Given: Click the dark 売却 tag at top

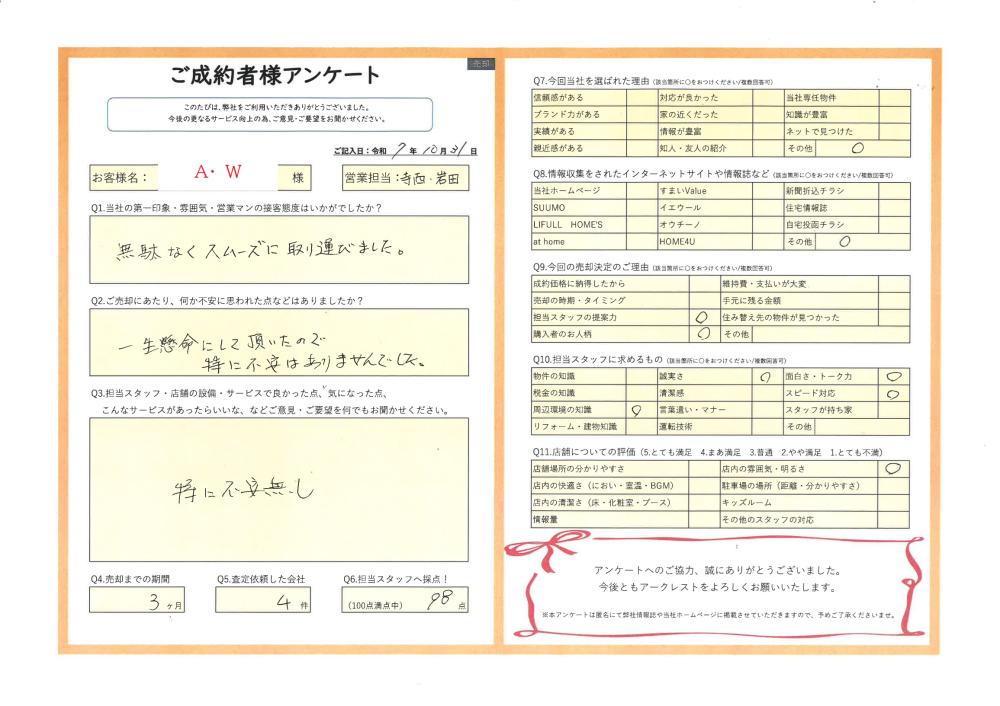Looking at the screenshot, I should coord(480,63).
